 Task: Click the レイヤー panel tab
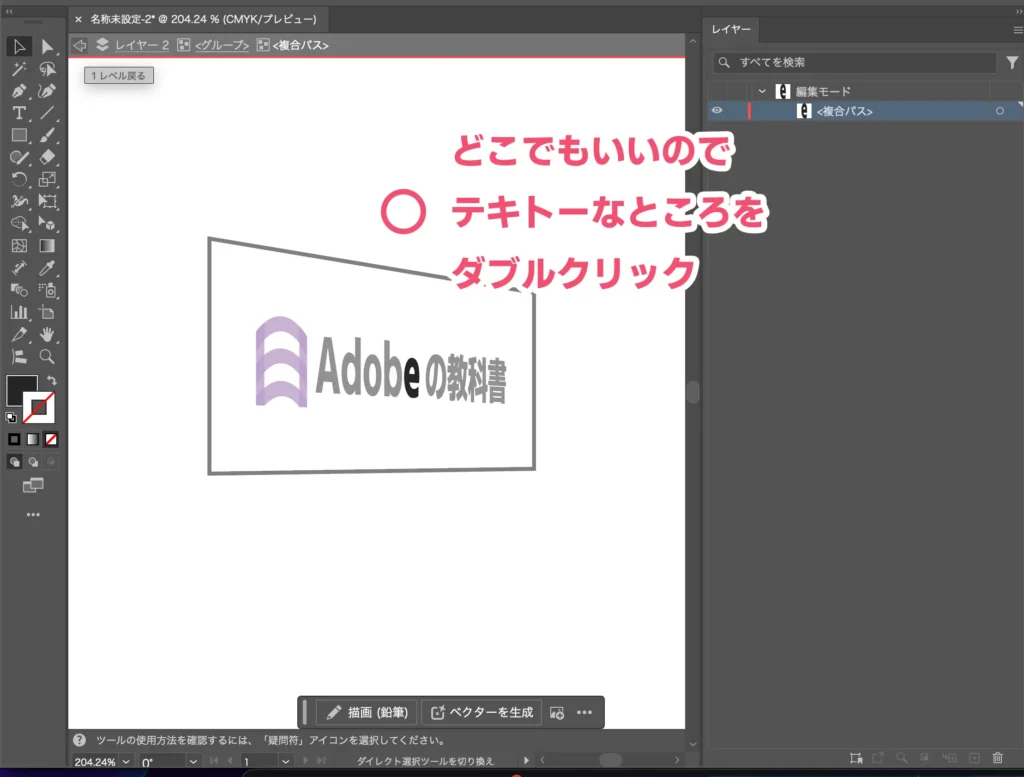pyautogui.click(x=731, y=29)
